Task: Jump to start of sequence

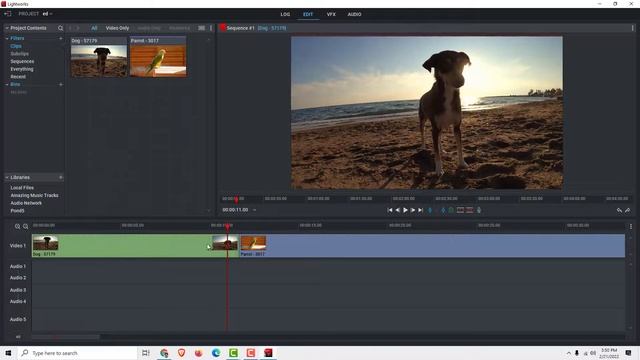Action: tap(390, 210)
